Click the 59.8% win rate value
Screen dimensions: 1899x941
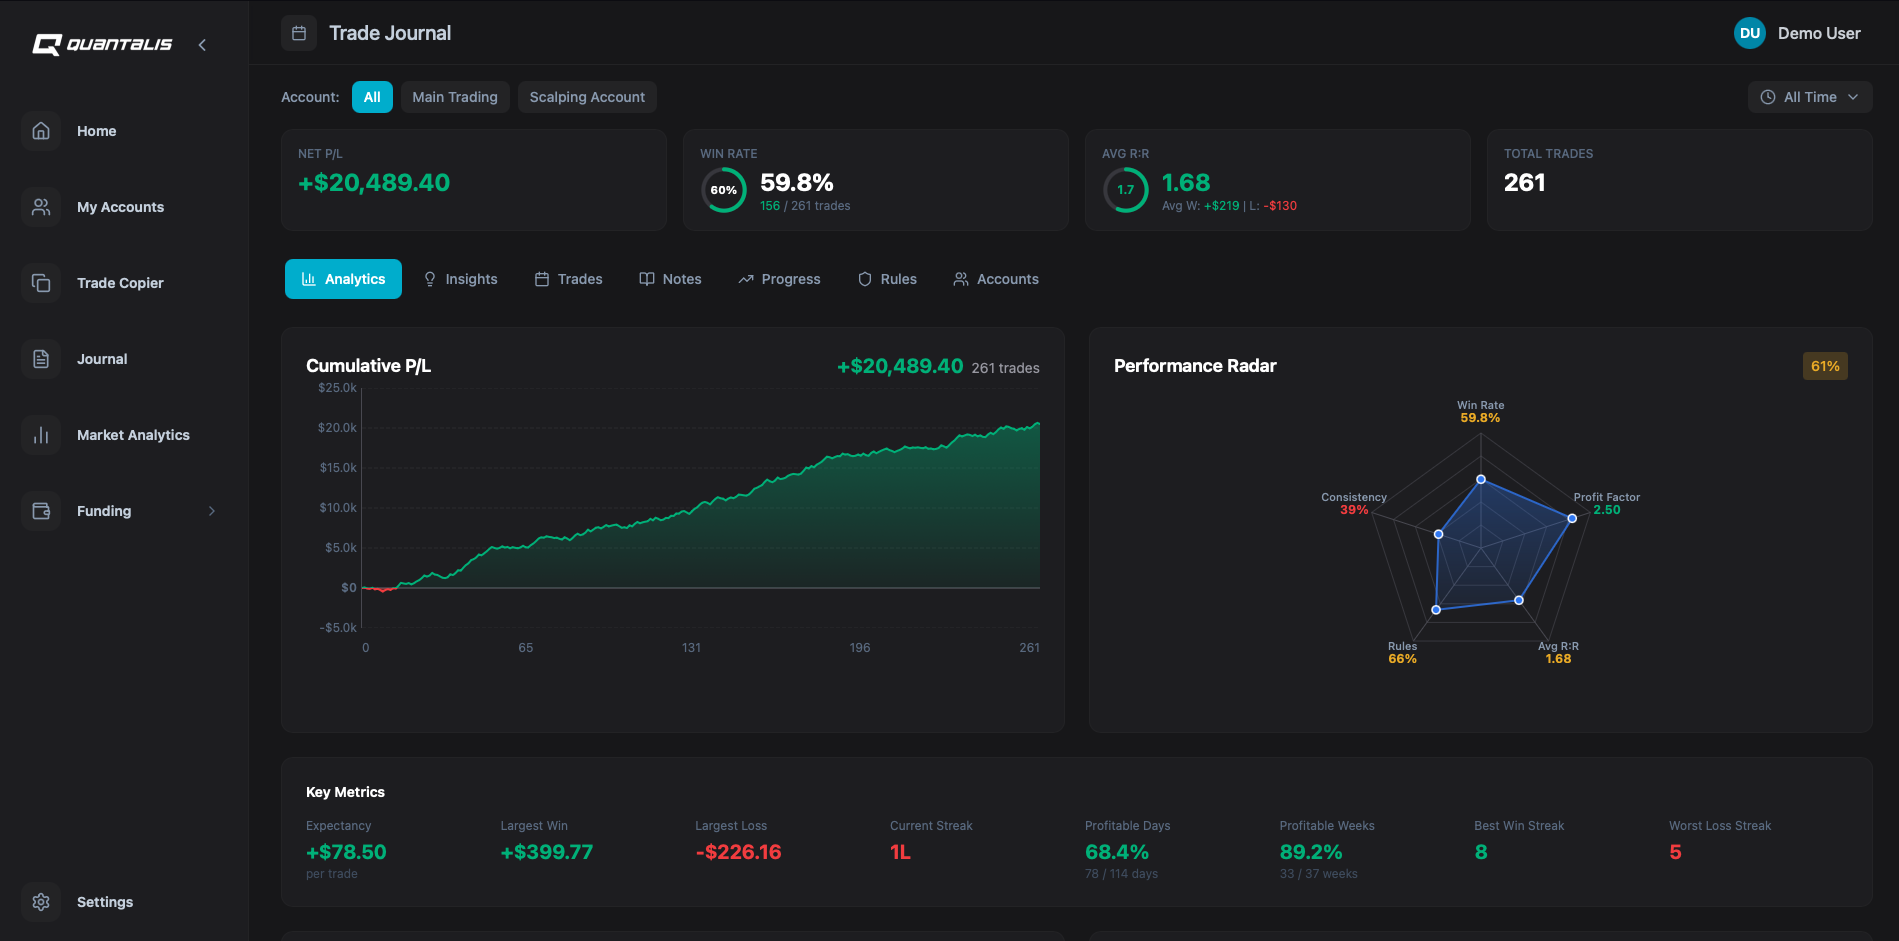(x=797, y=183)
